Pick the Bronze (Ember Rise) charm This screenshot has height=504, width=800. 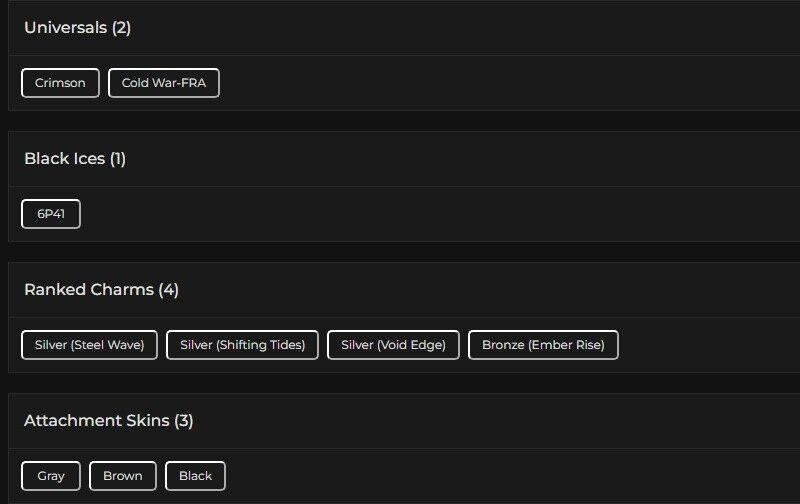[x=543, y=345]
